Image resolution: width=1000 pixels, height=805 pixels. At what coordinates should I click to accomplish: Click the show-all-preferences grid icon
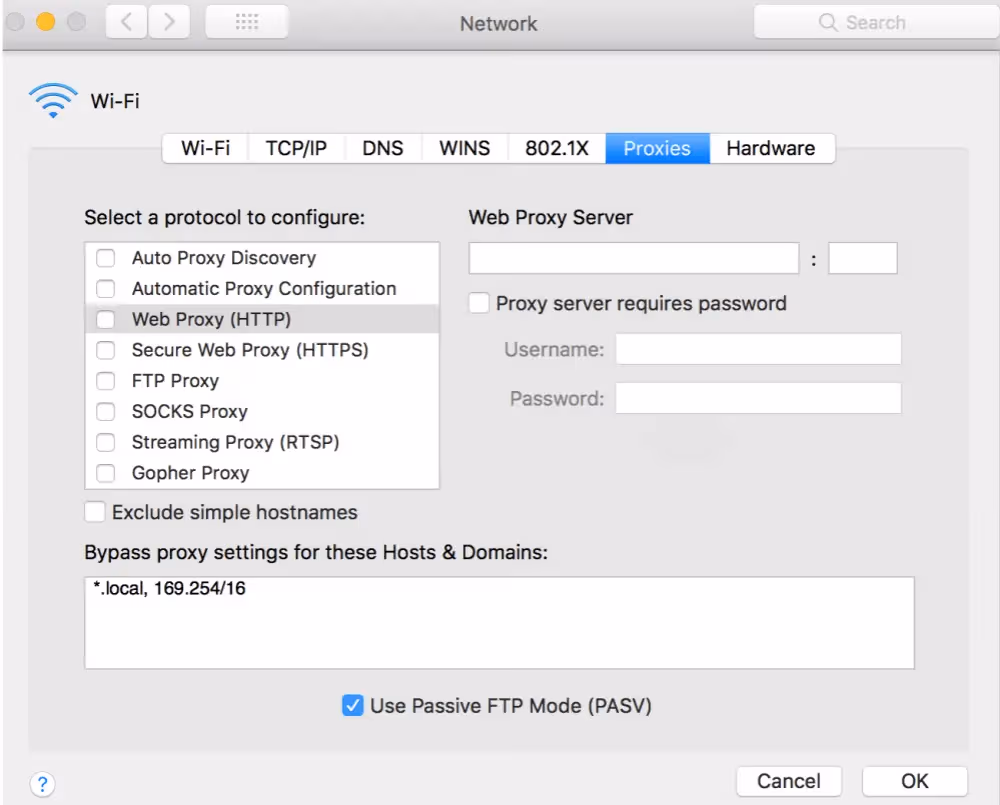[x=246, y=21]
